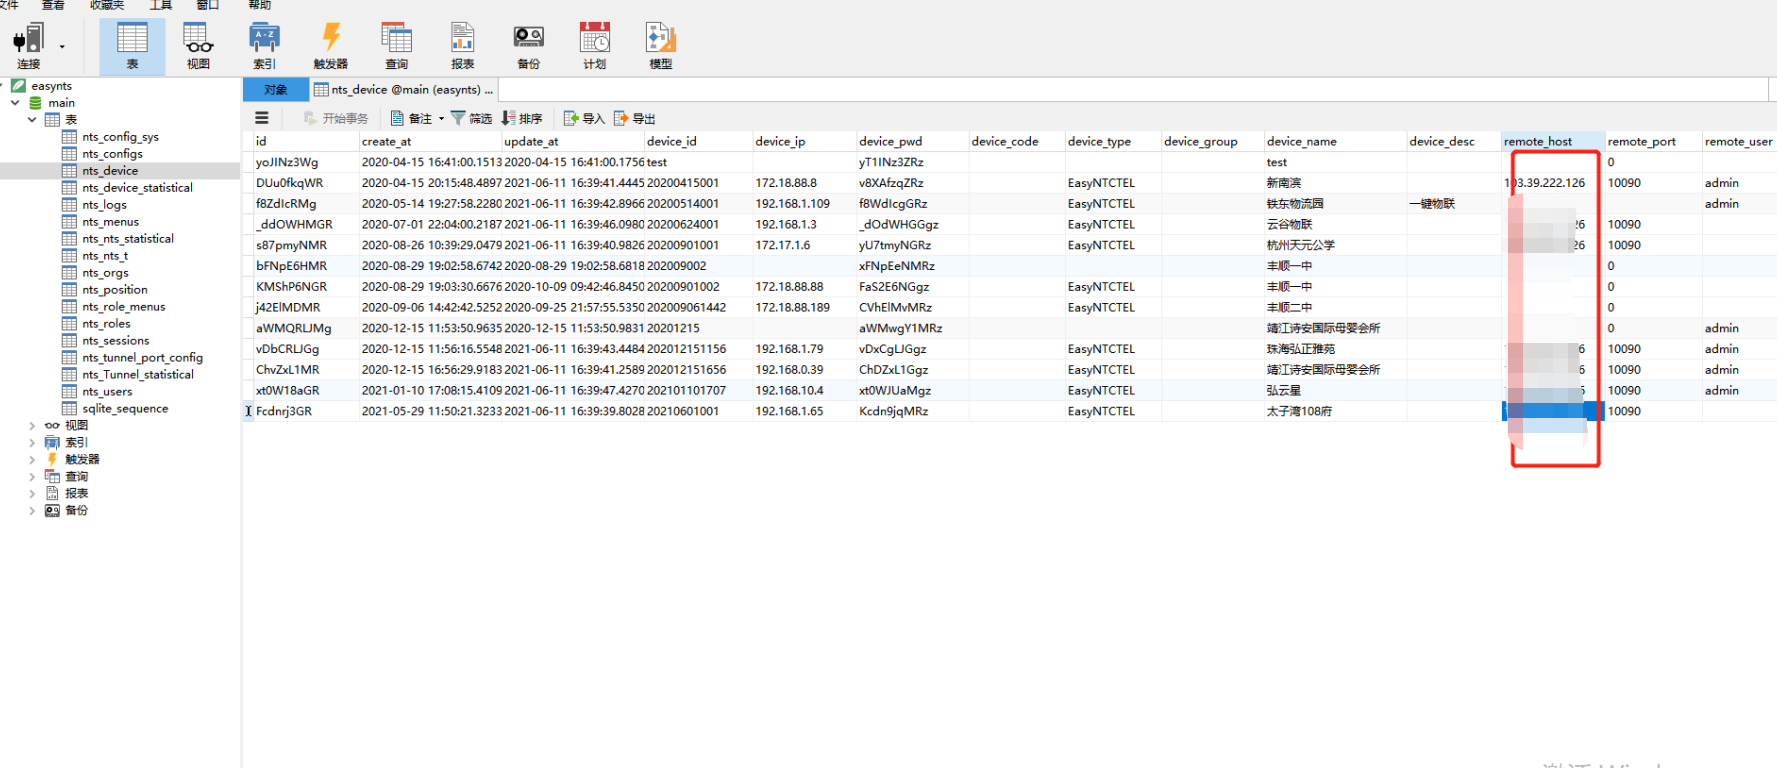
Task: Open the Memo (备注) dropdown arrow
Action: (x=441, y=118)
